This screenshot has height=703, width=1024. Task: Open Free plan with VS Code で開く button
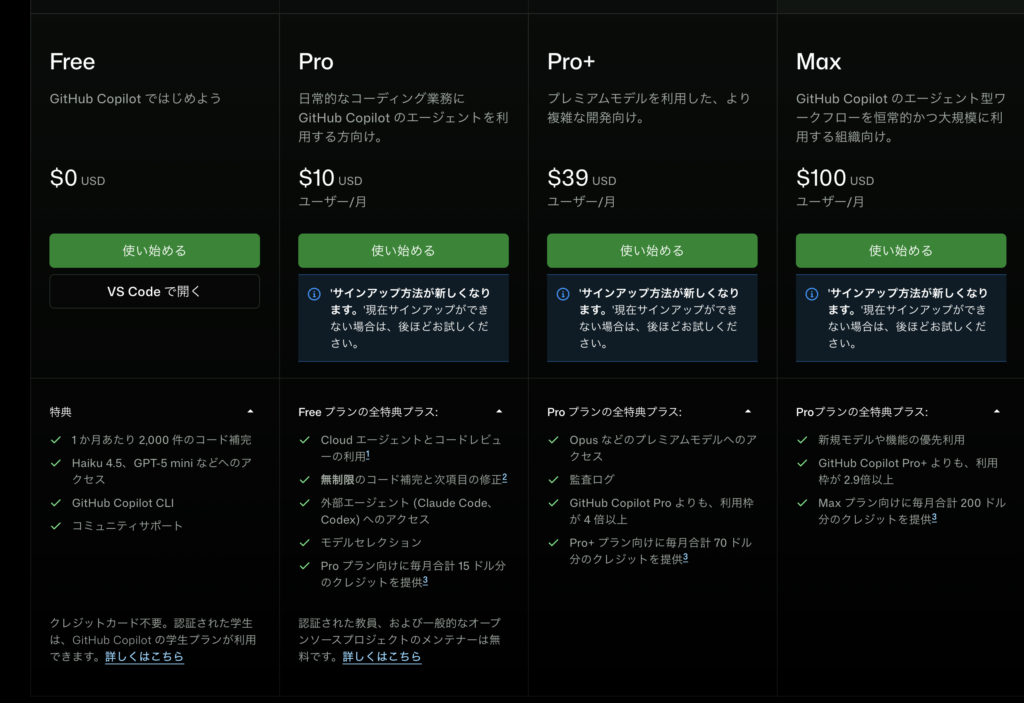point(154,291)
